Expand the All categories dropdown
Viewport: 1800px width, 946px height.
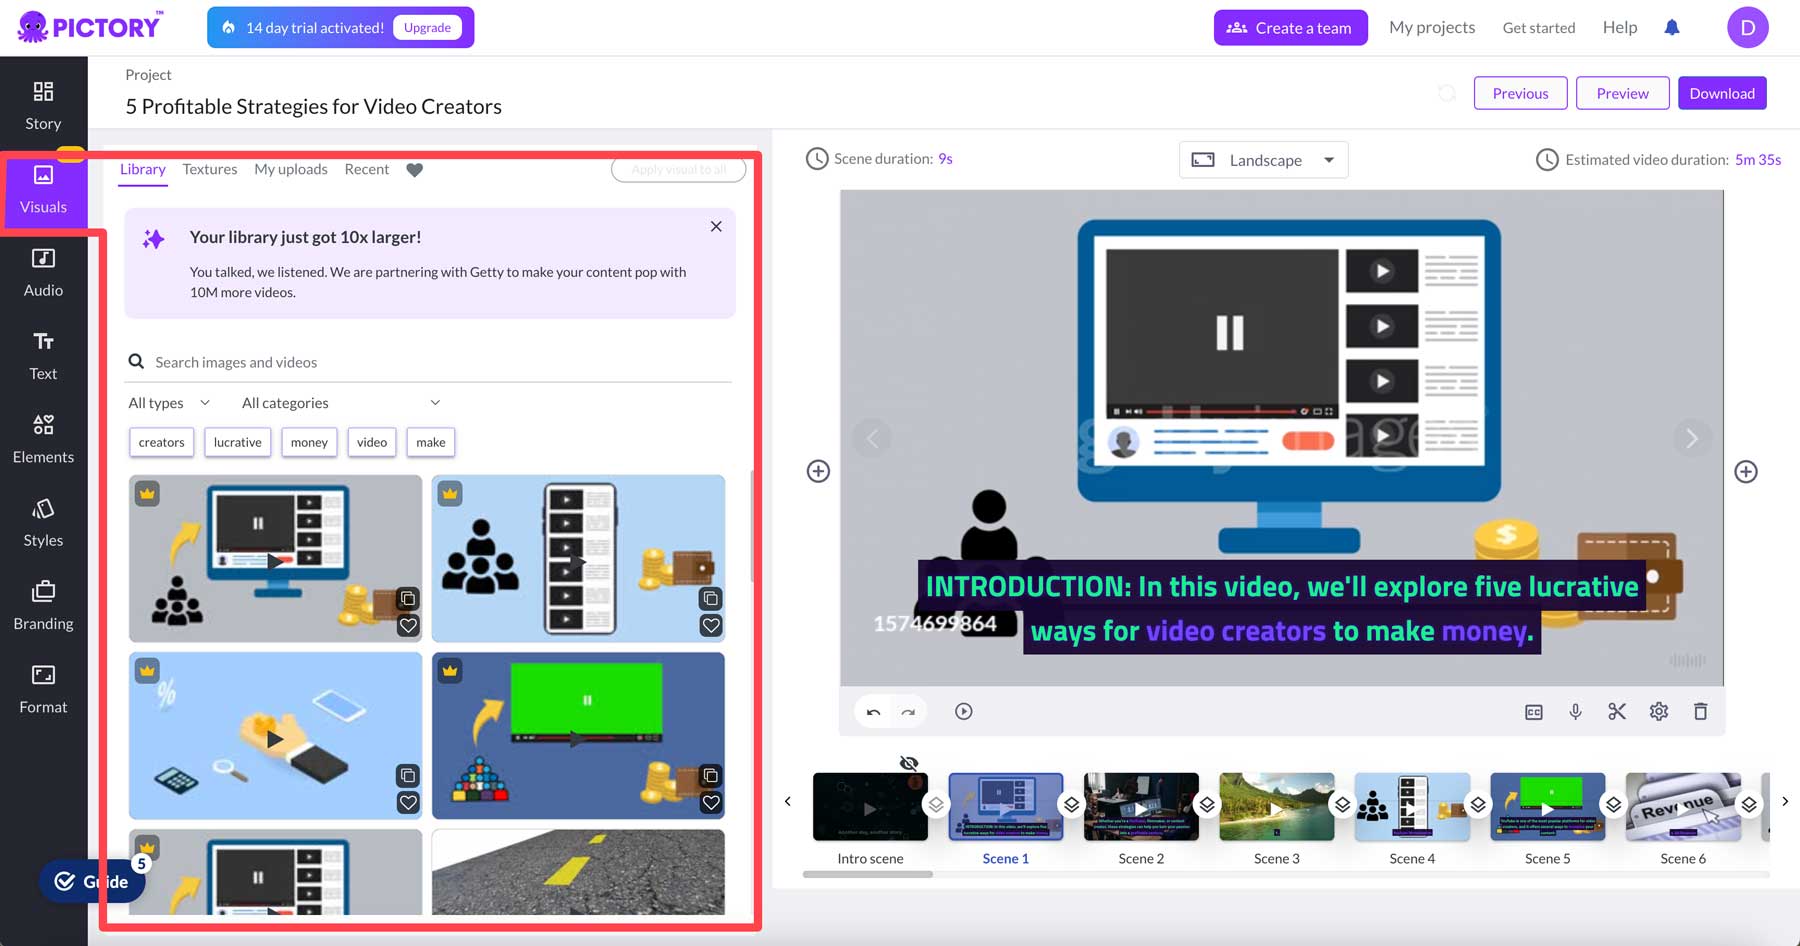[x=340, y=403]
